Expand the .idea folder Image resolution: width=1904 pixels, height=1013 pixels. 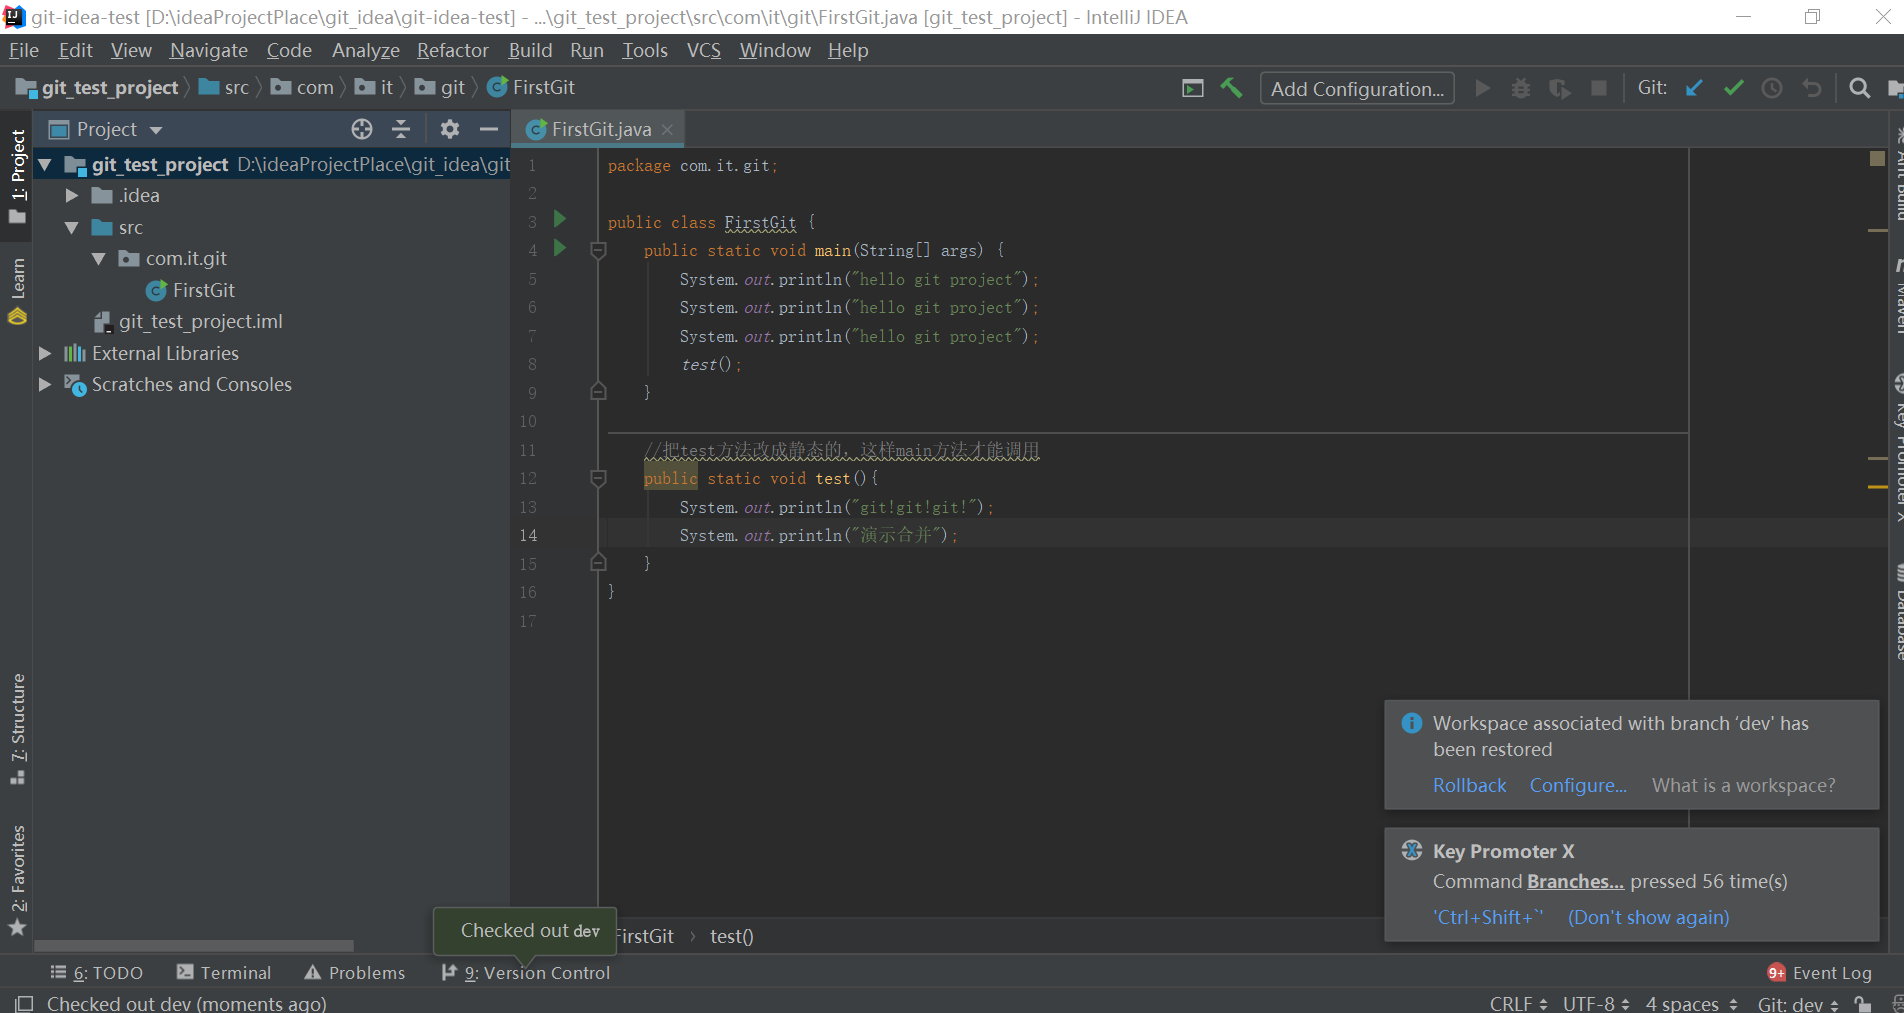pyautogui.click(x=72, y=196)
